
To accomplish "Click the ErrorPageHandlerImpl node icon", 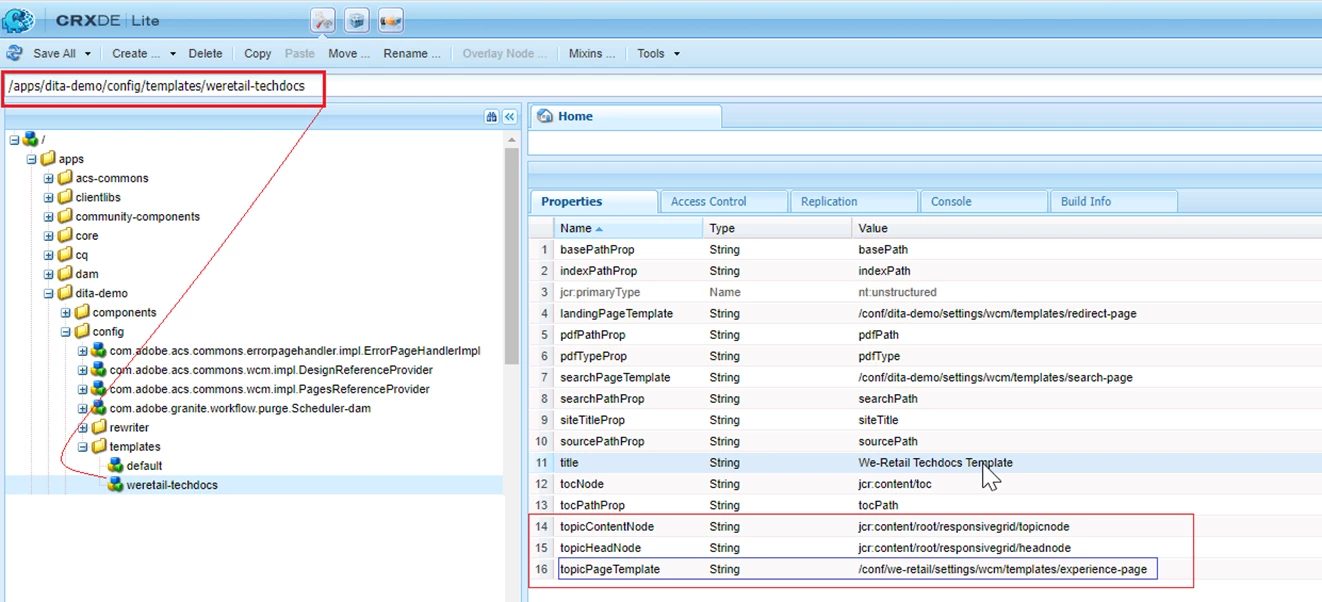I will tap(99, 351).
